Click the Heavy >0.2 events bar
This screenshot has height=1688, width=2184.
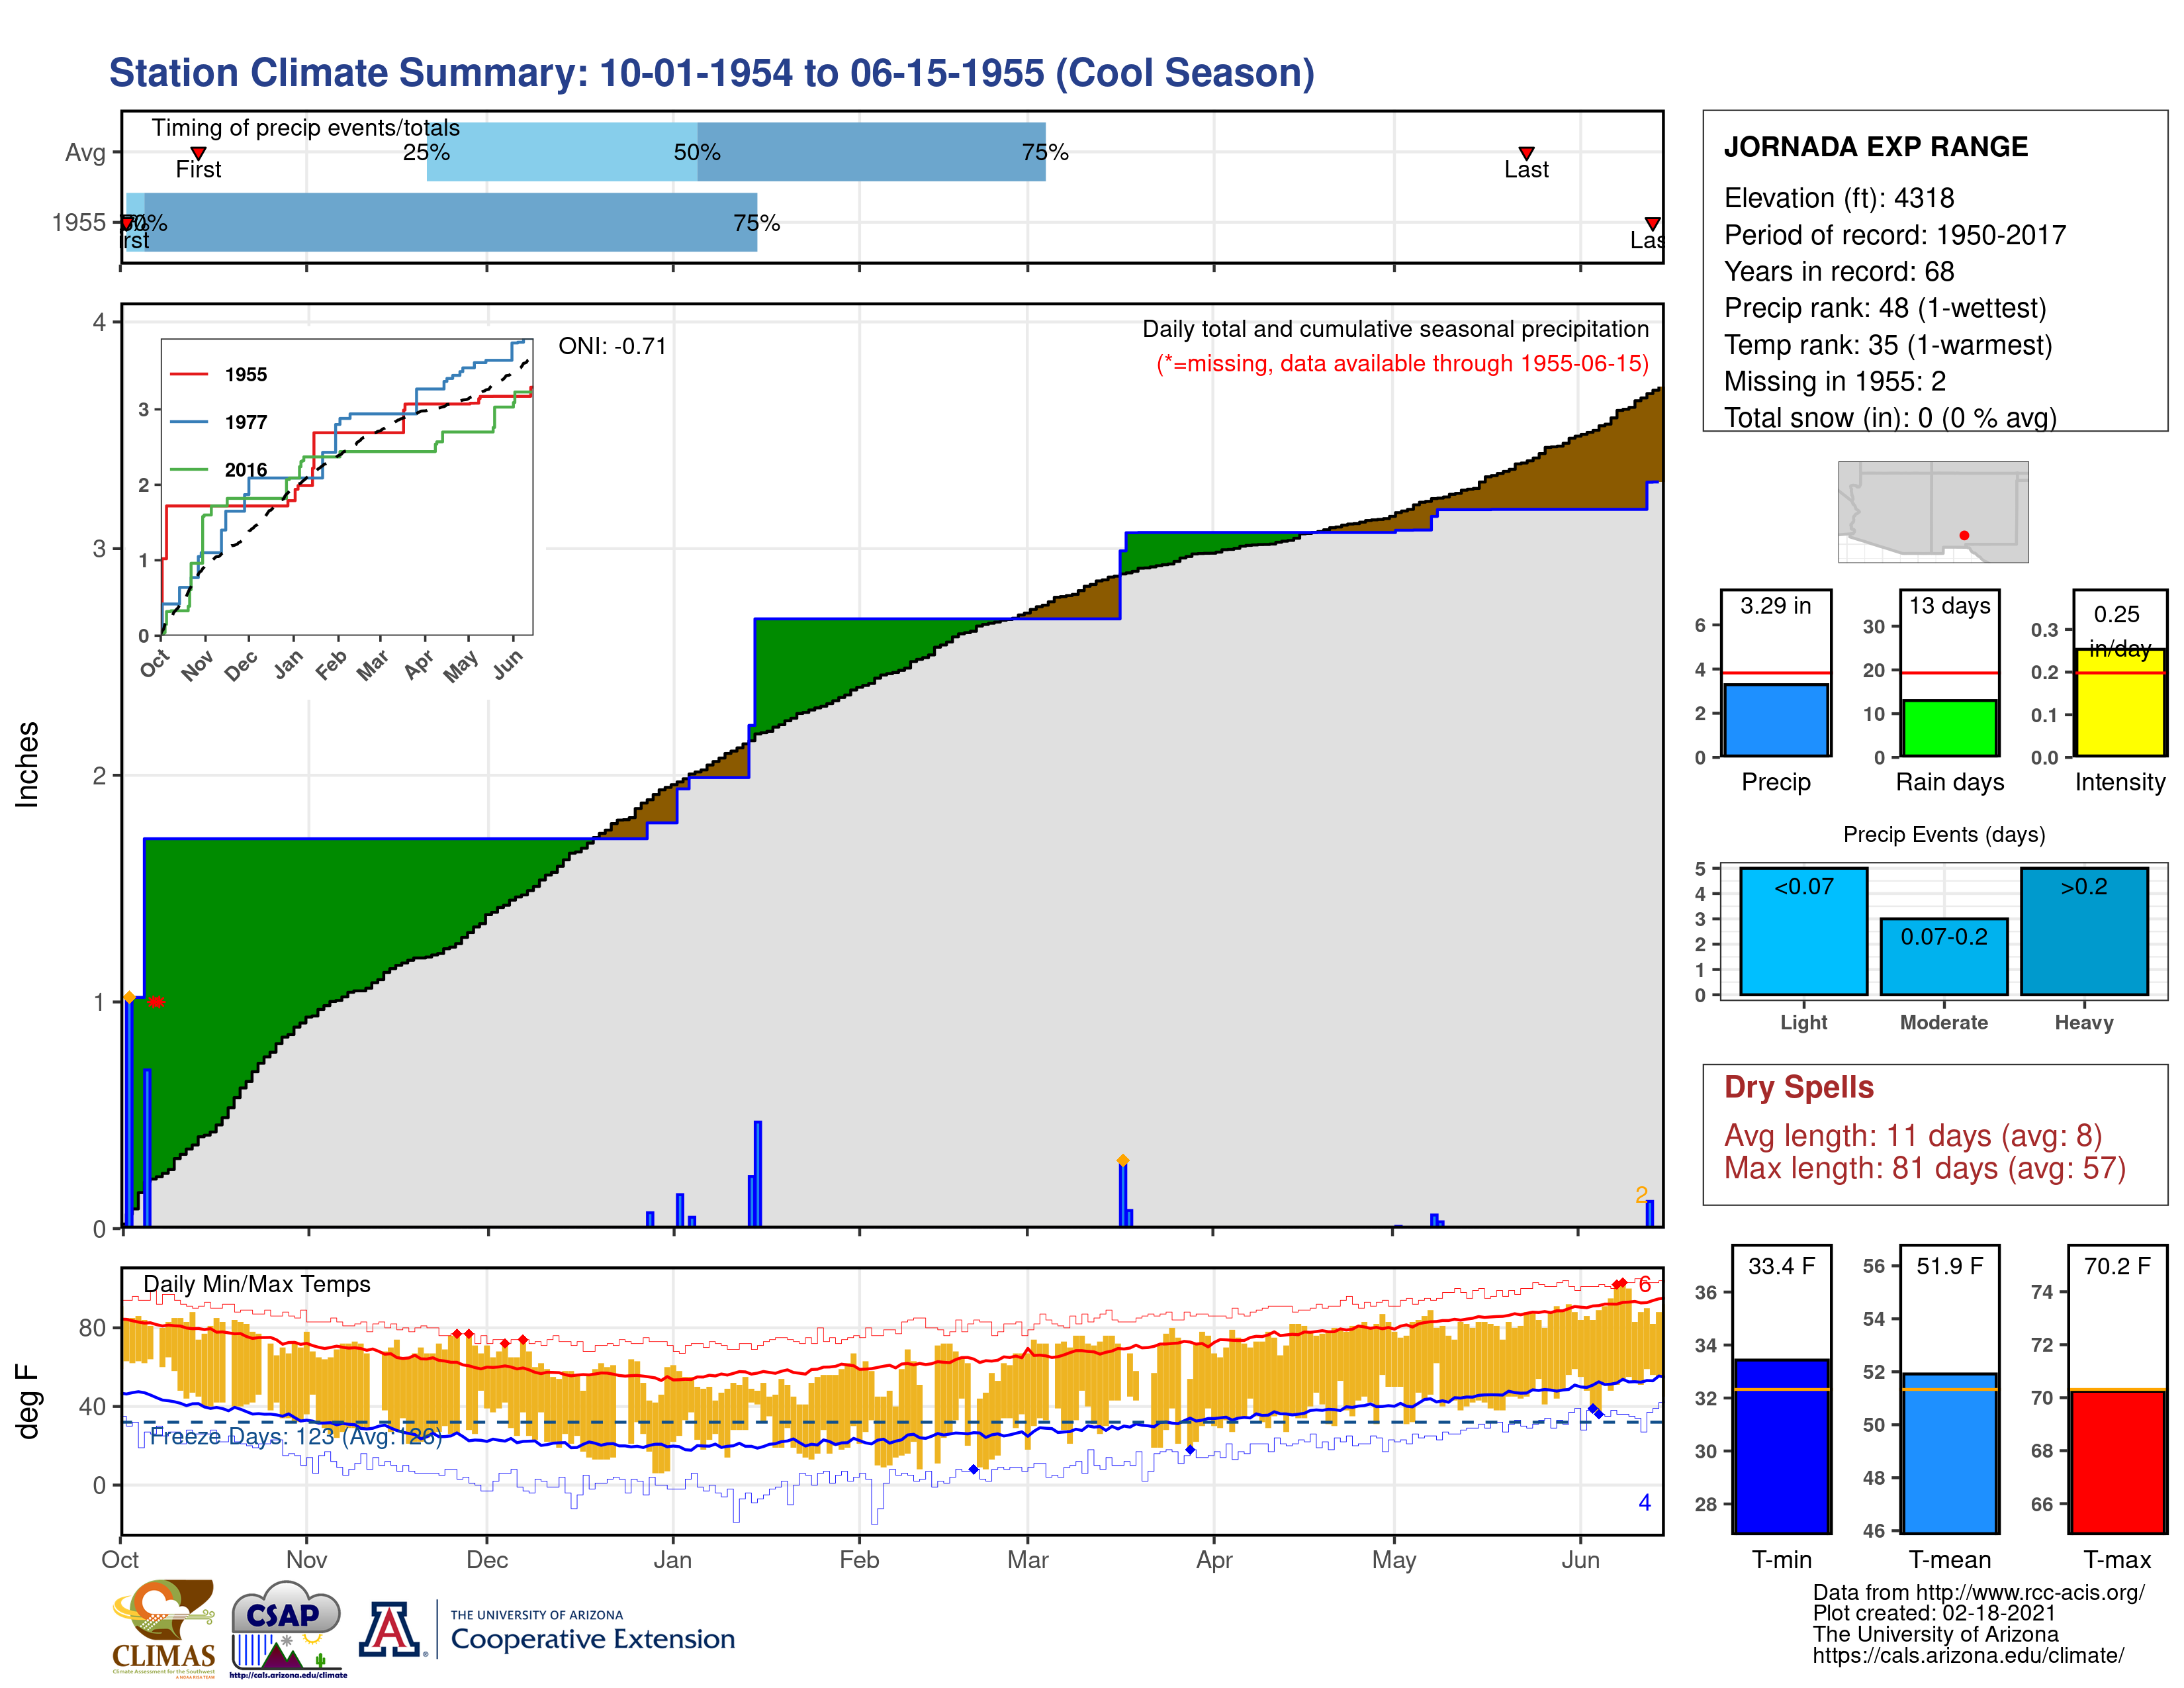click(2084, 931)
